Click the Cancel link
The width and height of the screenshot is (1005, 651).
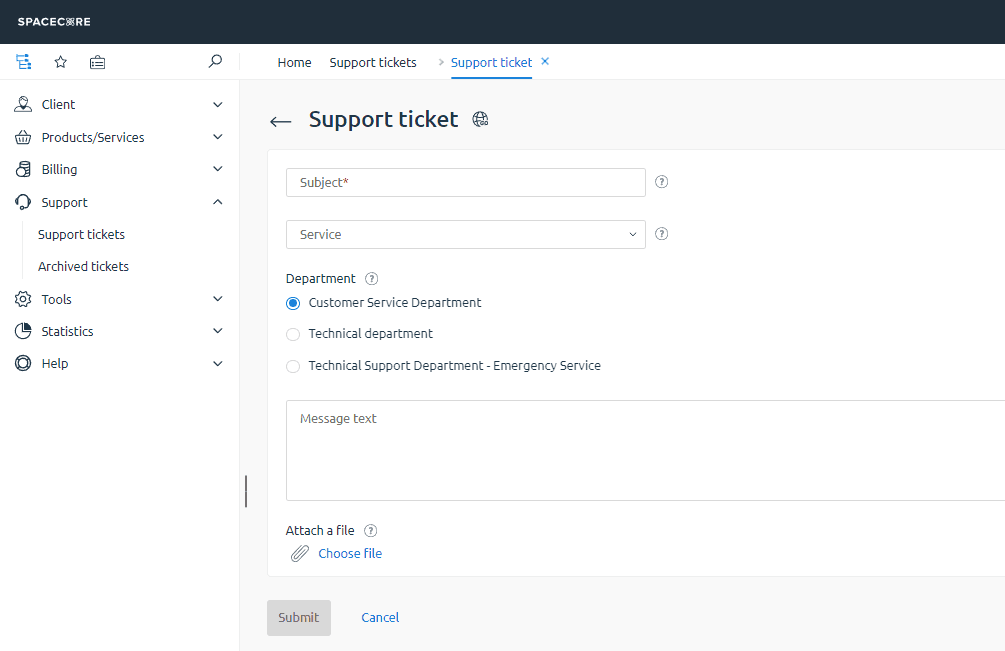pyautogui.click(x=380, y=618)
